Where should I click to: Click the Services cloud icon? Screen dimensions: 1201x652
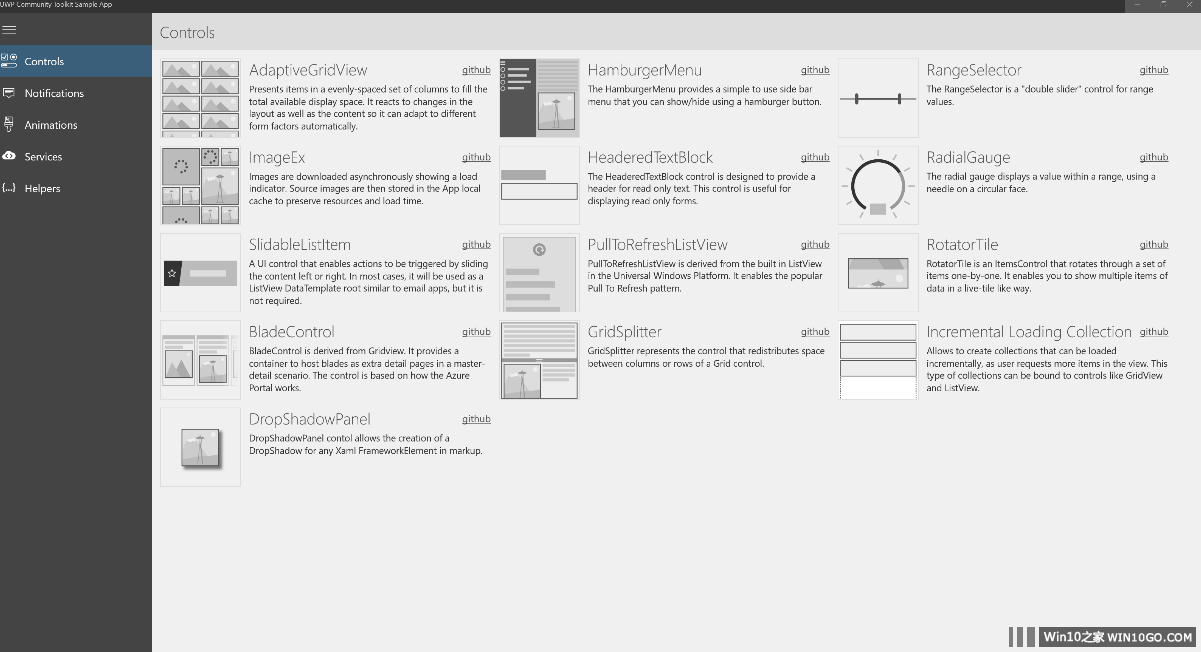coord(9,156)
